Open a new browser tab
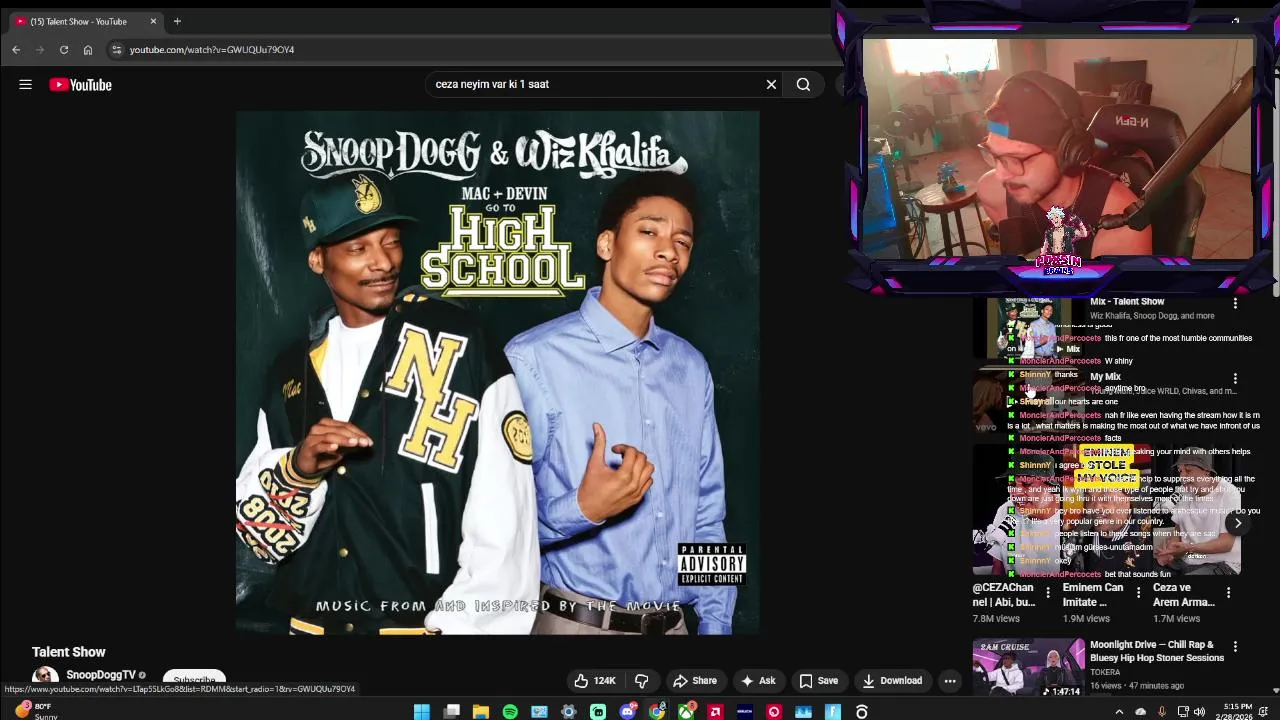This screenshot has height=720, width=1280. pos(177,21)
